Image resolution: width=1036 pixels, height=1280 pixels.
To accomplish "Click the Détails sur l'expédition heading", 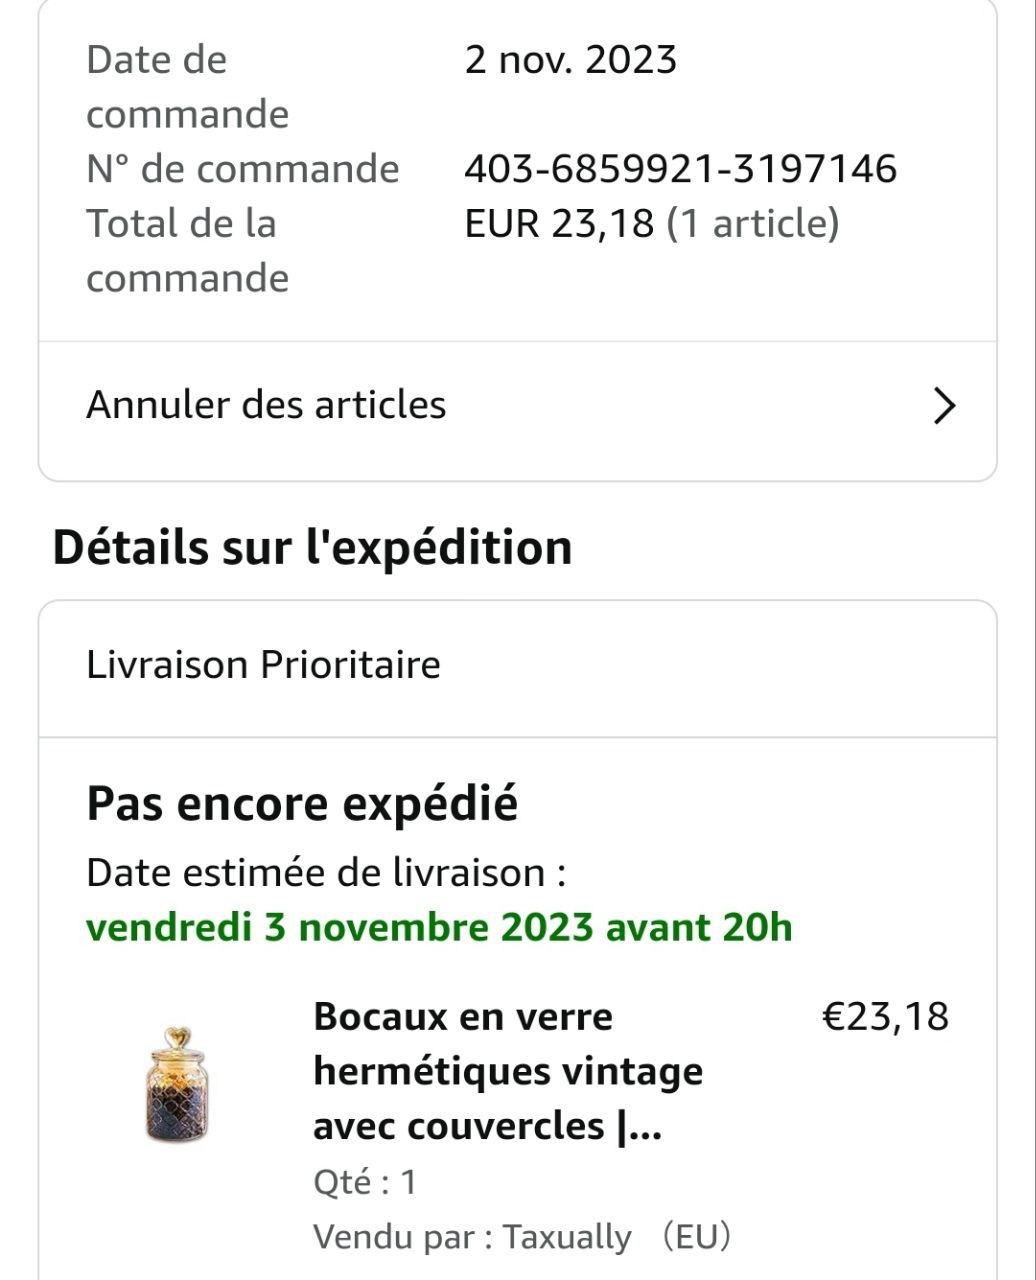I will click(x=312, y=548).
